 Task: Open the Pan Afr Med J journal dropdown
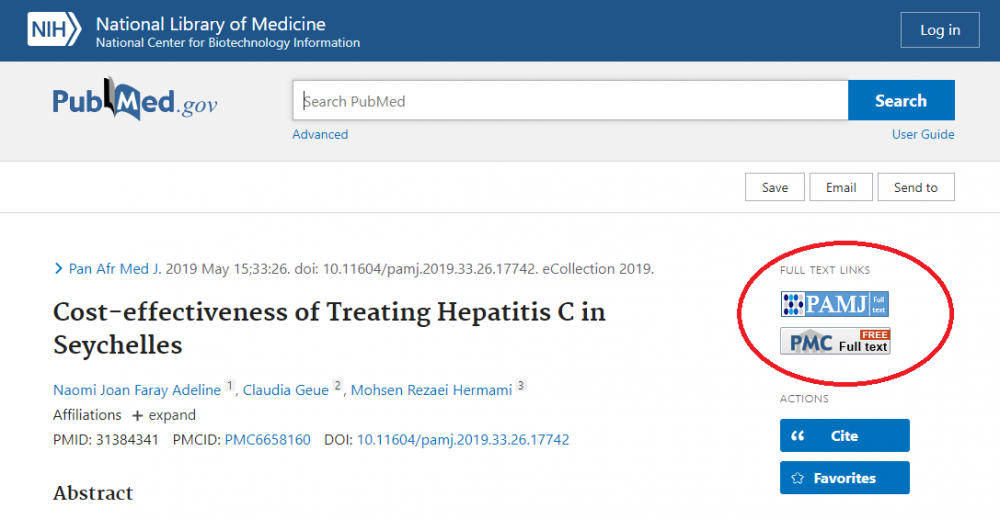114,269
